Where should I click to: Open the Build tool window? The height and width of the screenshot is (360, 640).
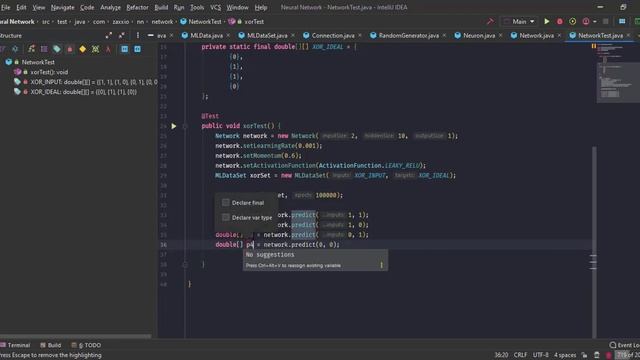[x=51, y=345]
